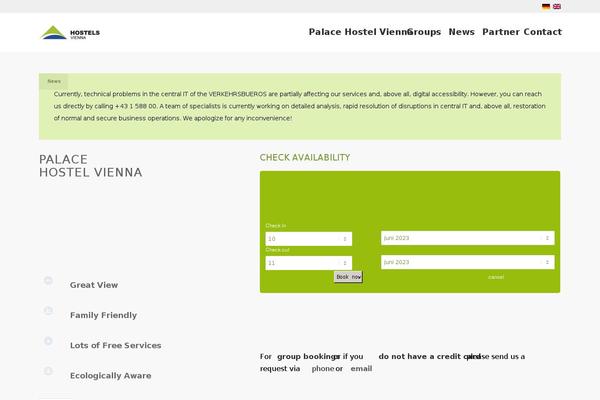
Task: Click the icon beside Great View
Action: pyautogui.click(x=48, y=281)
